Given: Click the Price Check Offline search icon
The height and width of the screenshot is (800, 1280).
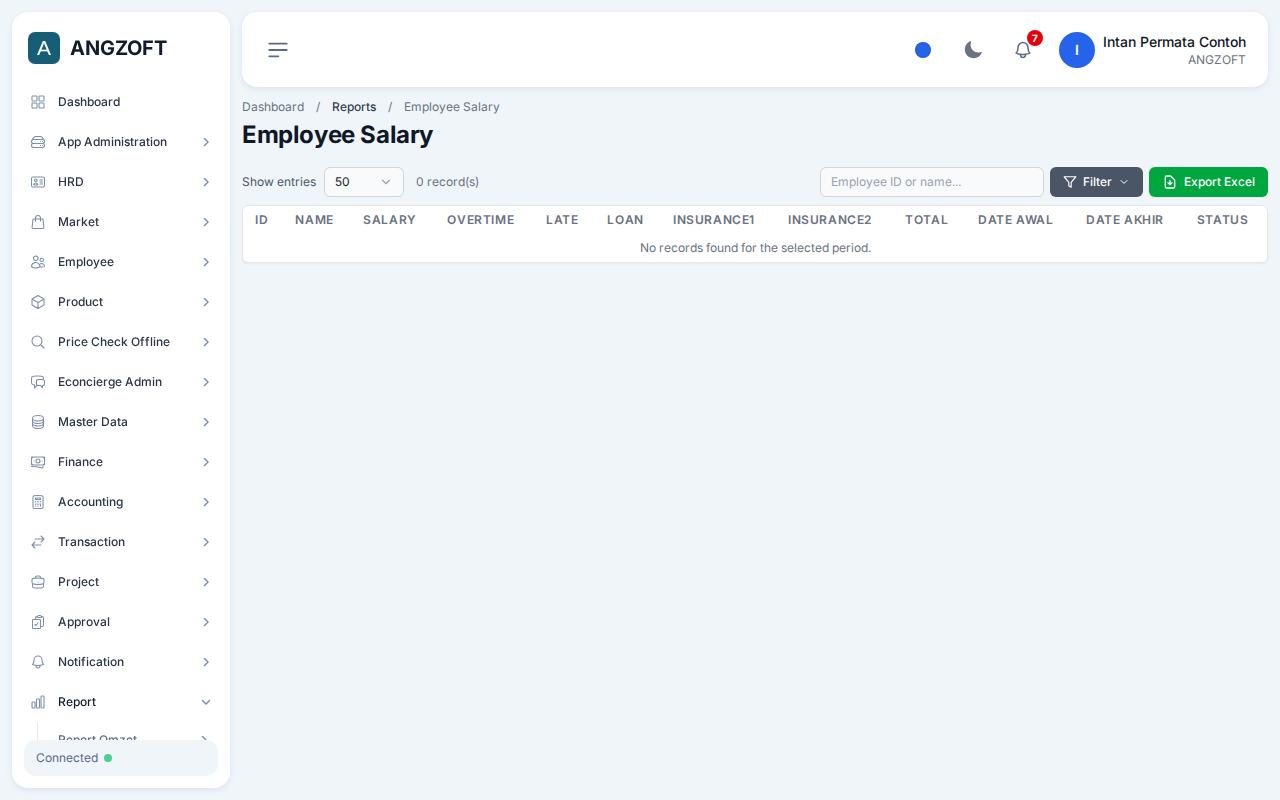Looking at the screenshot, I should tap(38, 342).
